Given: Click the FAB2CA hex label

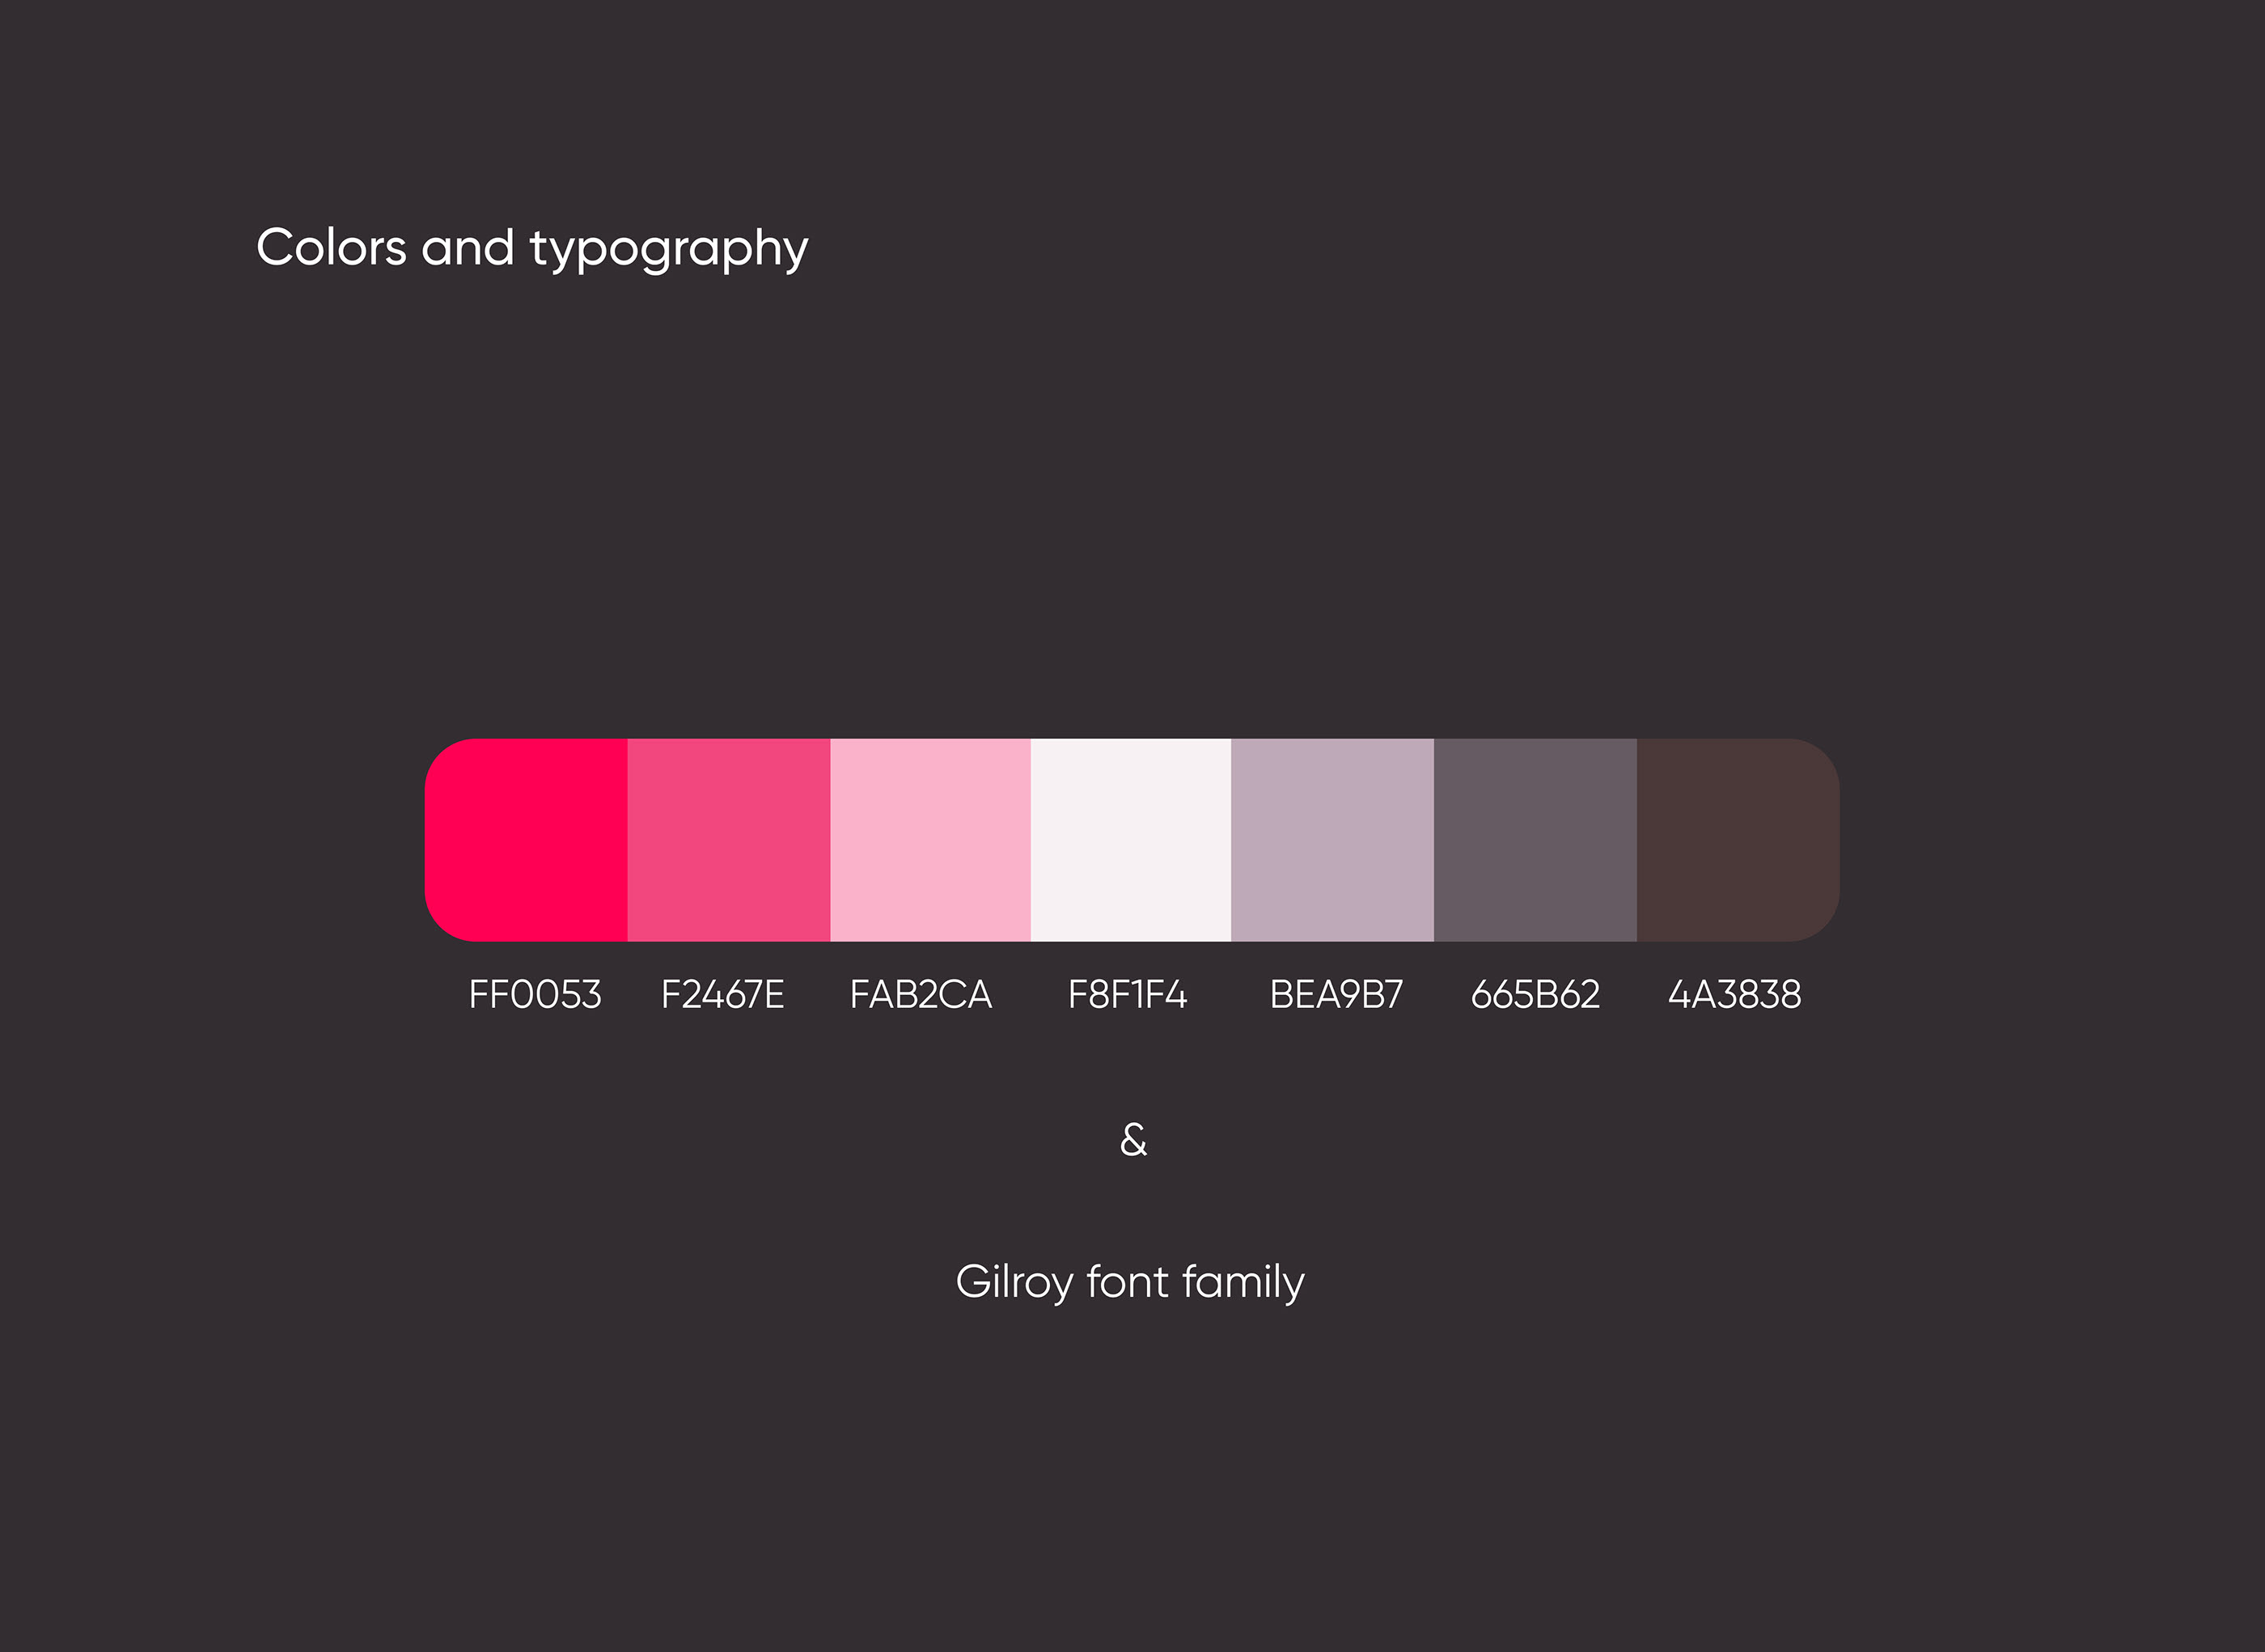Looking at the screenshot, I should (x=920, y=995).
